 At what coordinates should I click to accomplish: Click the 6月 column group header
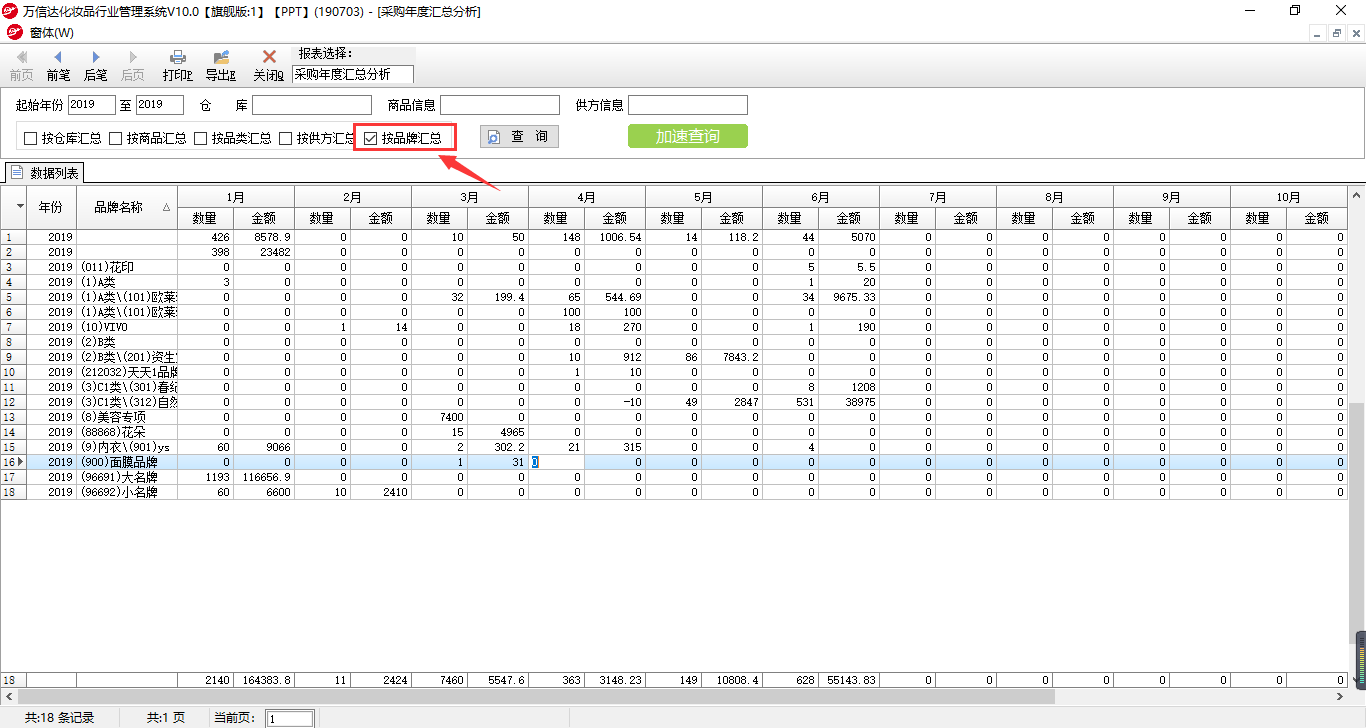[821, 197]
